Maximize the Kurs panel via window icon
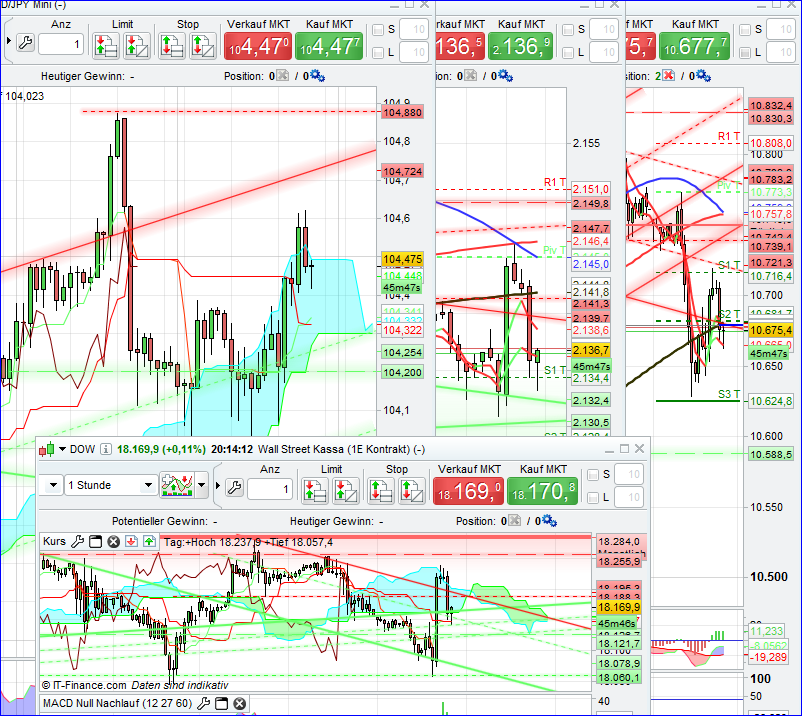 pyautogui.click(x=95, y=541)
